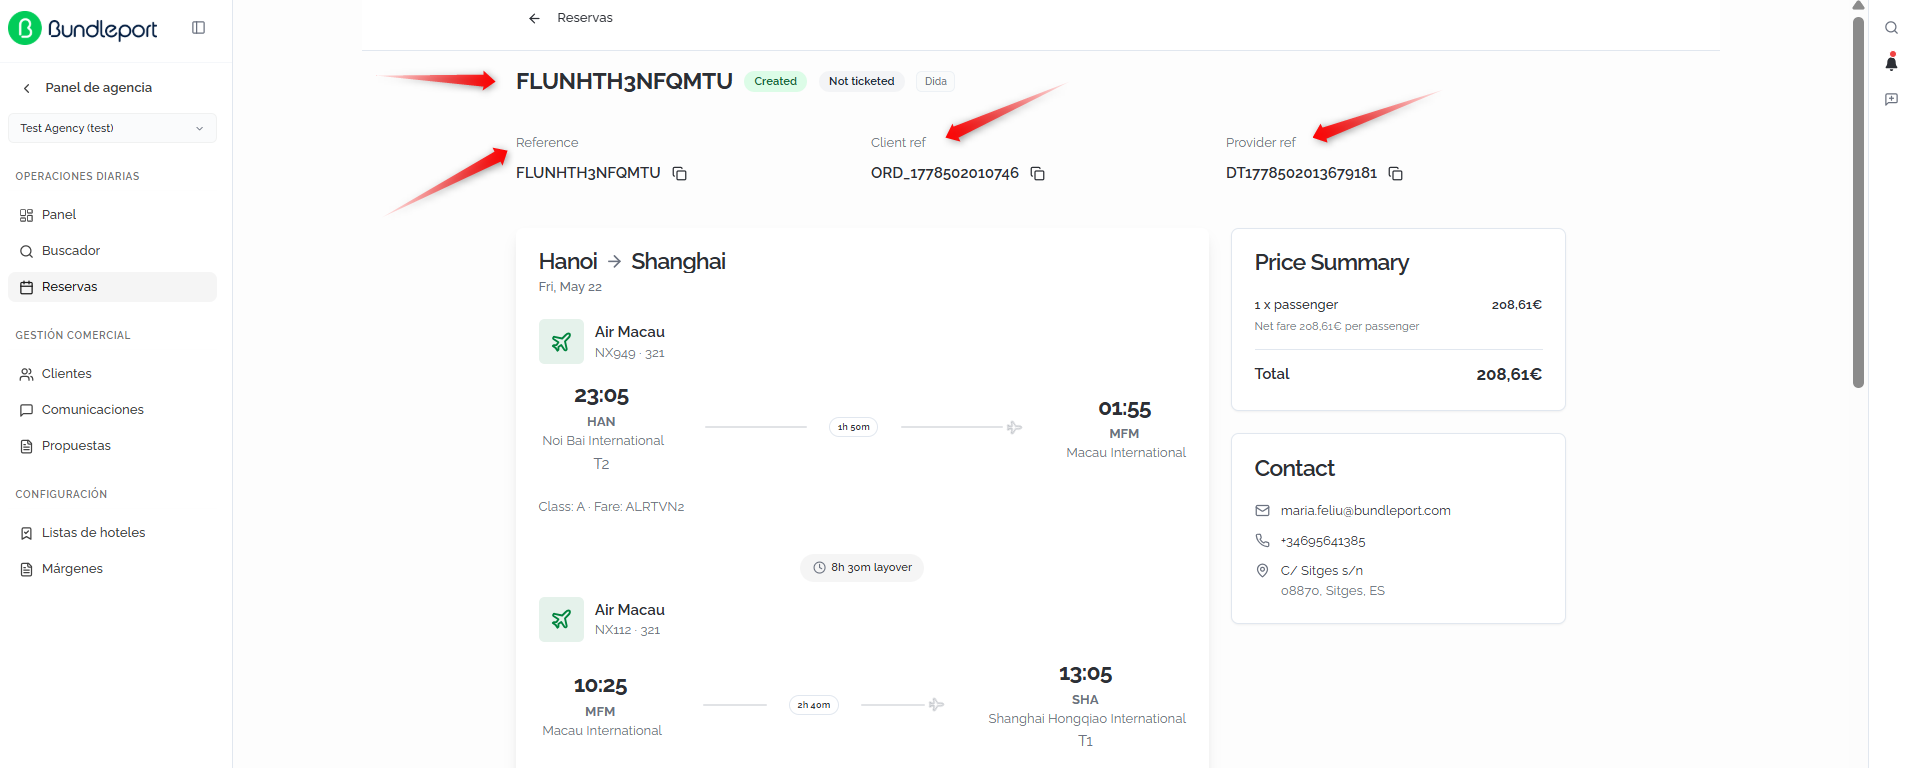Open the Test Agency (test) dropdown

[x=112, y=128]
